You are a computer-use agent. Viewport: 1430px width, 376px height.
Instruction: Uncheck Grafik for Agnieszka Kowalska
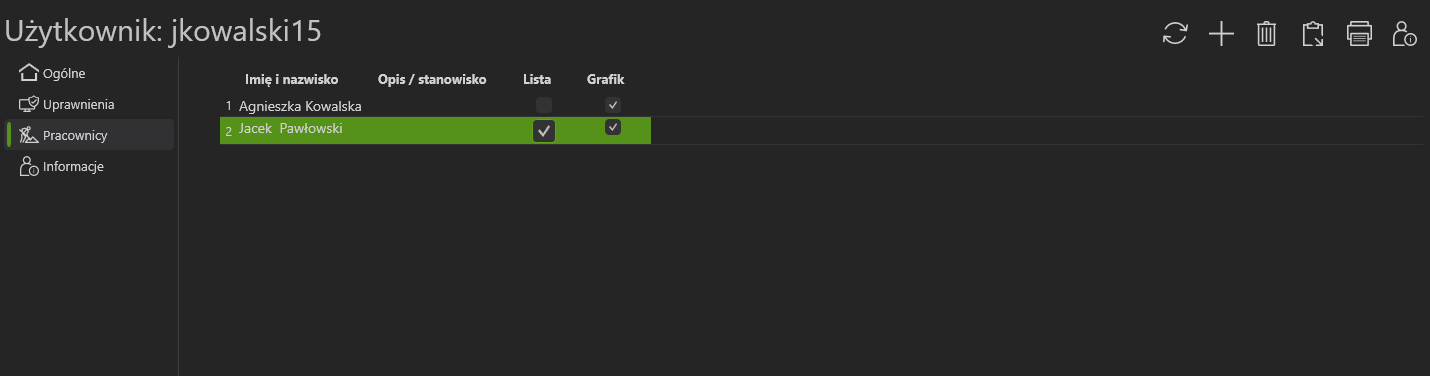[613, 105]
